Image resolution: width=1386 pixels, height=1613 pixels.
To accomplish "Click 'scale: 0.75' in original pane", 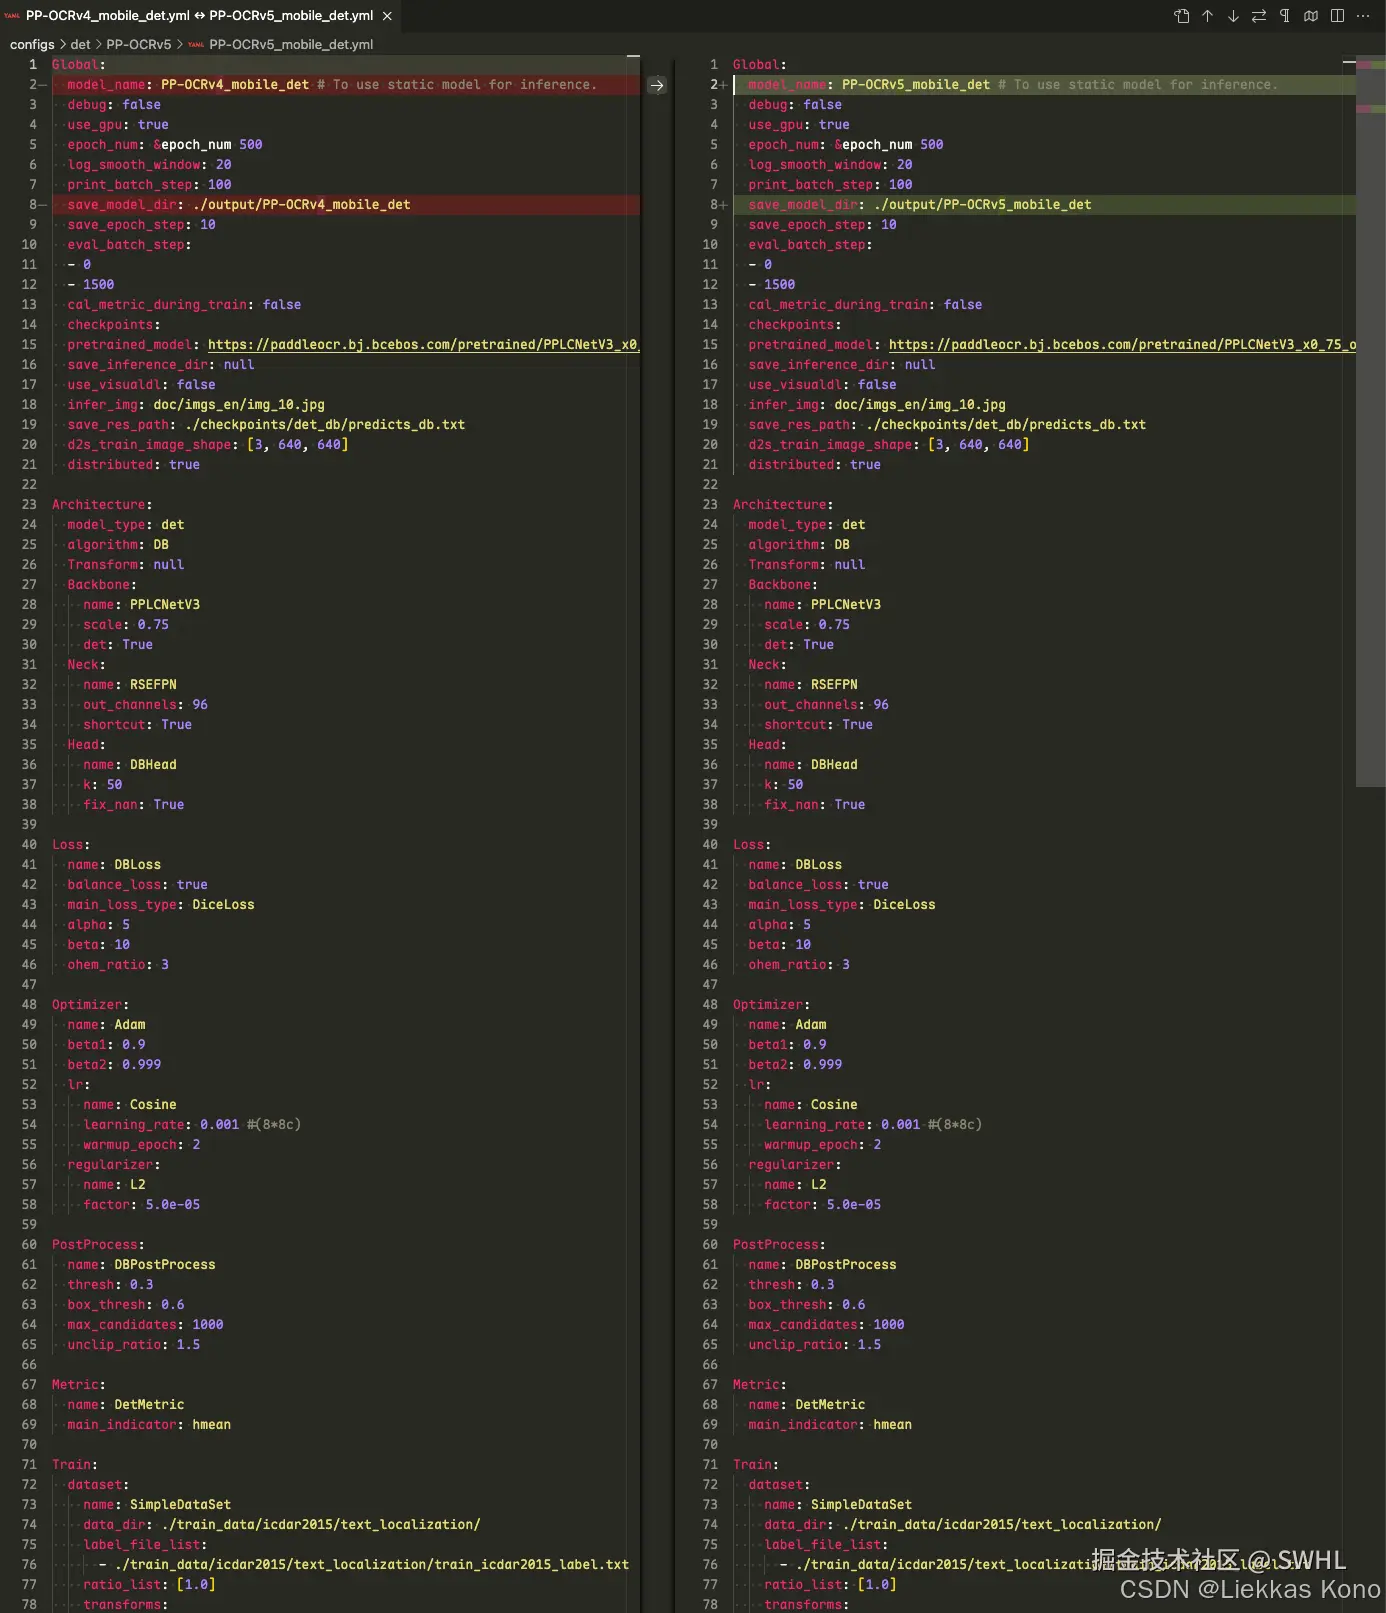I will (126, 625).
